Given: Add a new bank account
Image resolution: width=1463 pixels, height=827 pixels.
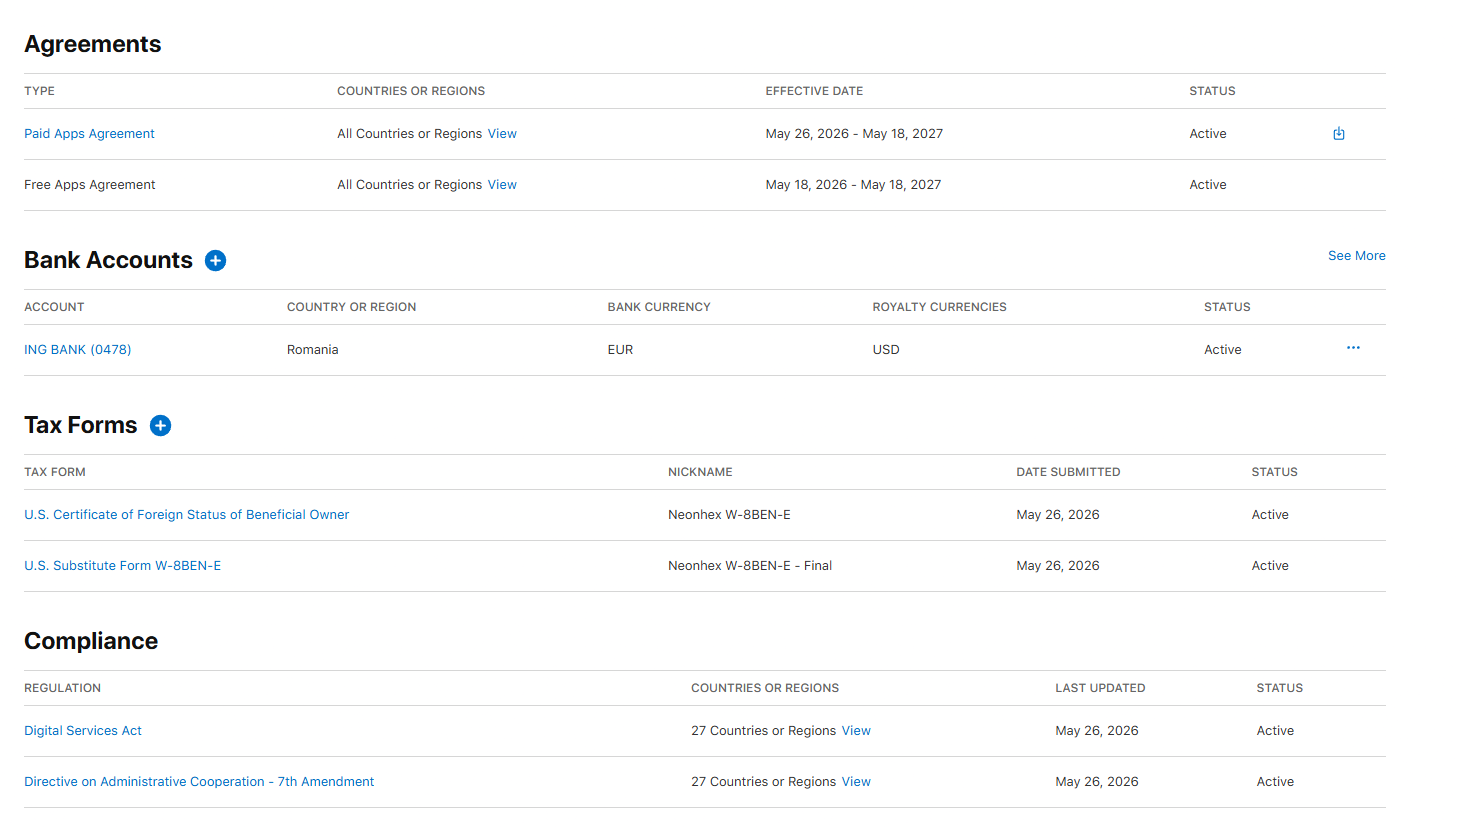Looking at the screenshot, I should [215, 261].
